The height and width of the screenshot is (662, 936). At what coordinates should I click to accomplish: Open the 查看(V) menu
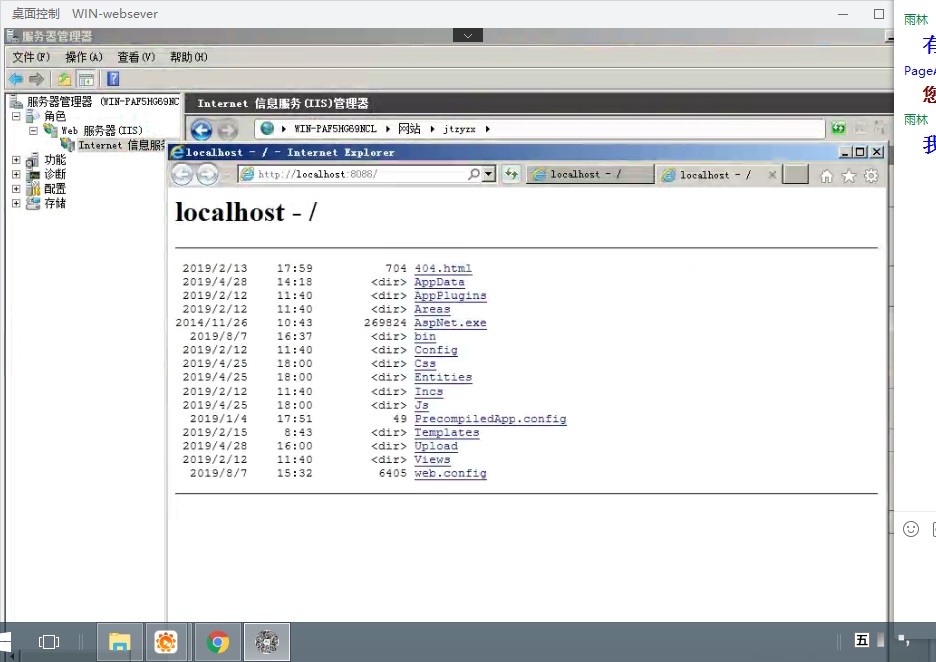(x=135, y=57)
